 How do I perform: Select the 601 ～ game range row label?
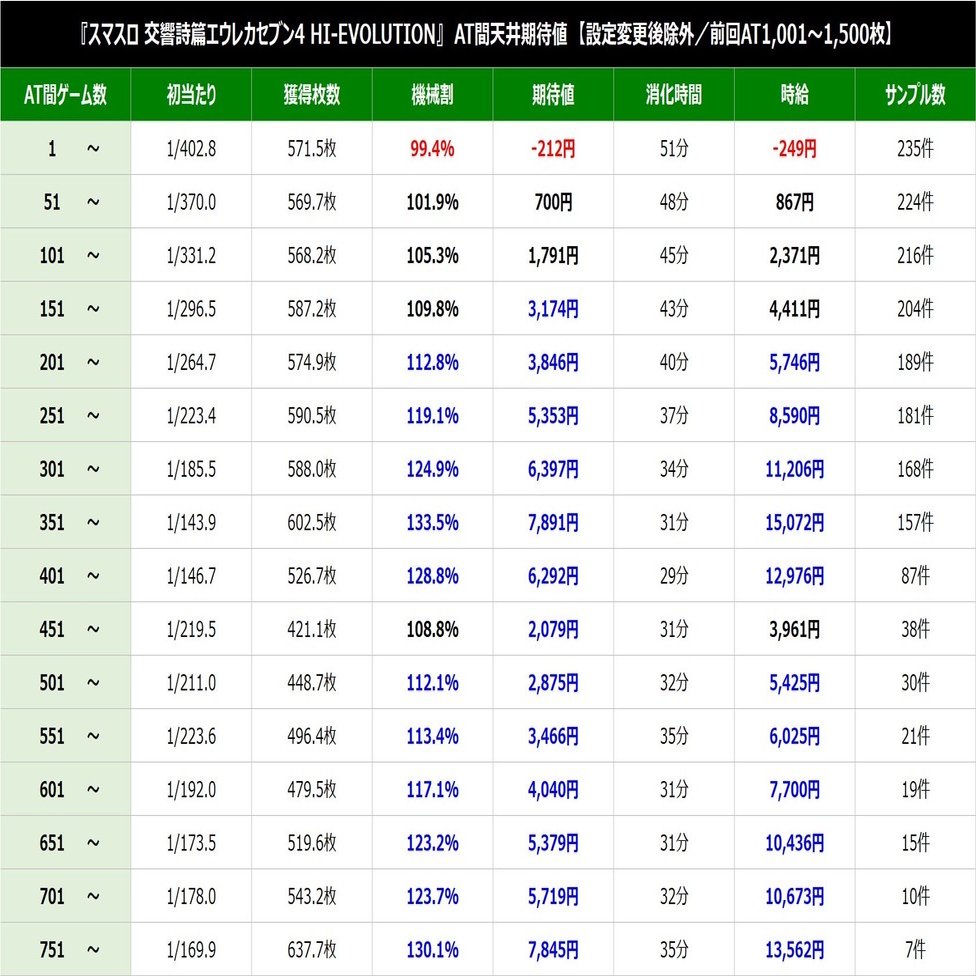pyautogui.click(x=65, y=789)
